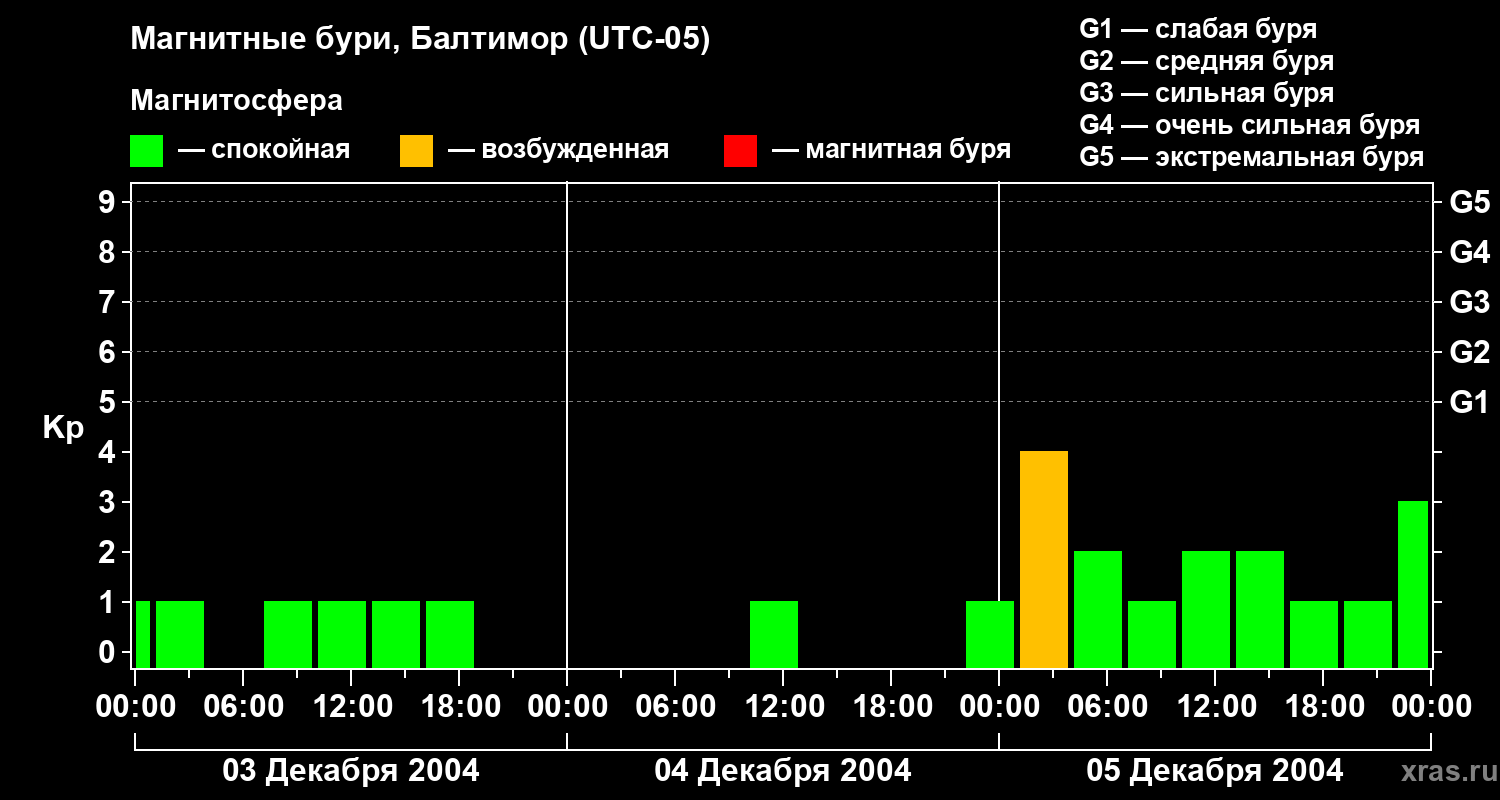Click the 18:00 tick label of 04 Декабря
Image resolution: width=1500 pixels, height=800 pixels.
(x=891, y=707)
